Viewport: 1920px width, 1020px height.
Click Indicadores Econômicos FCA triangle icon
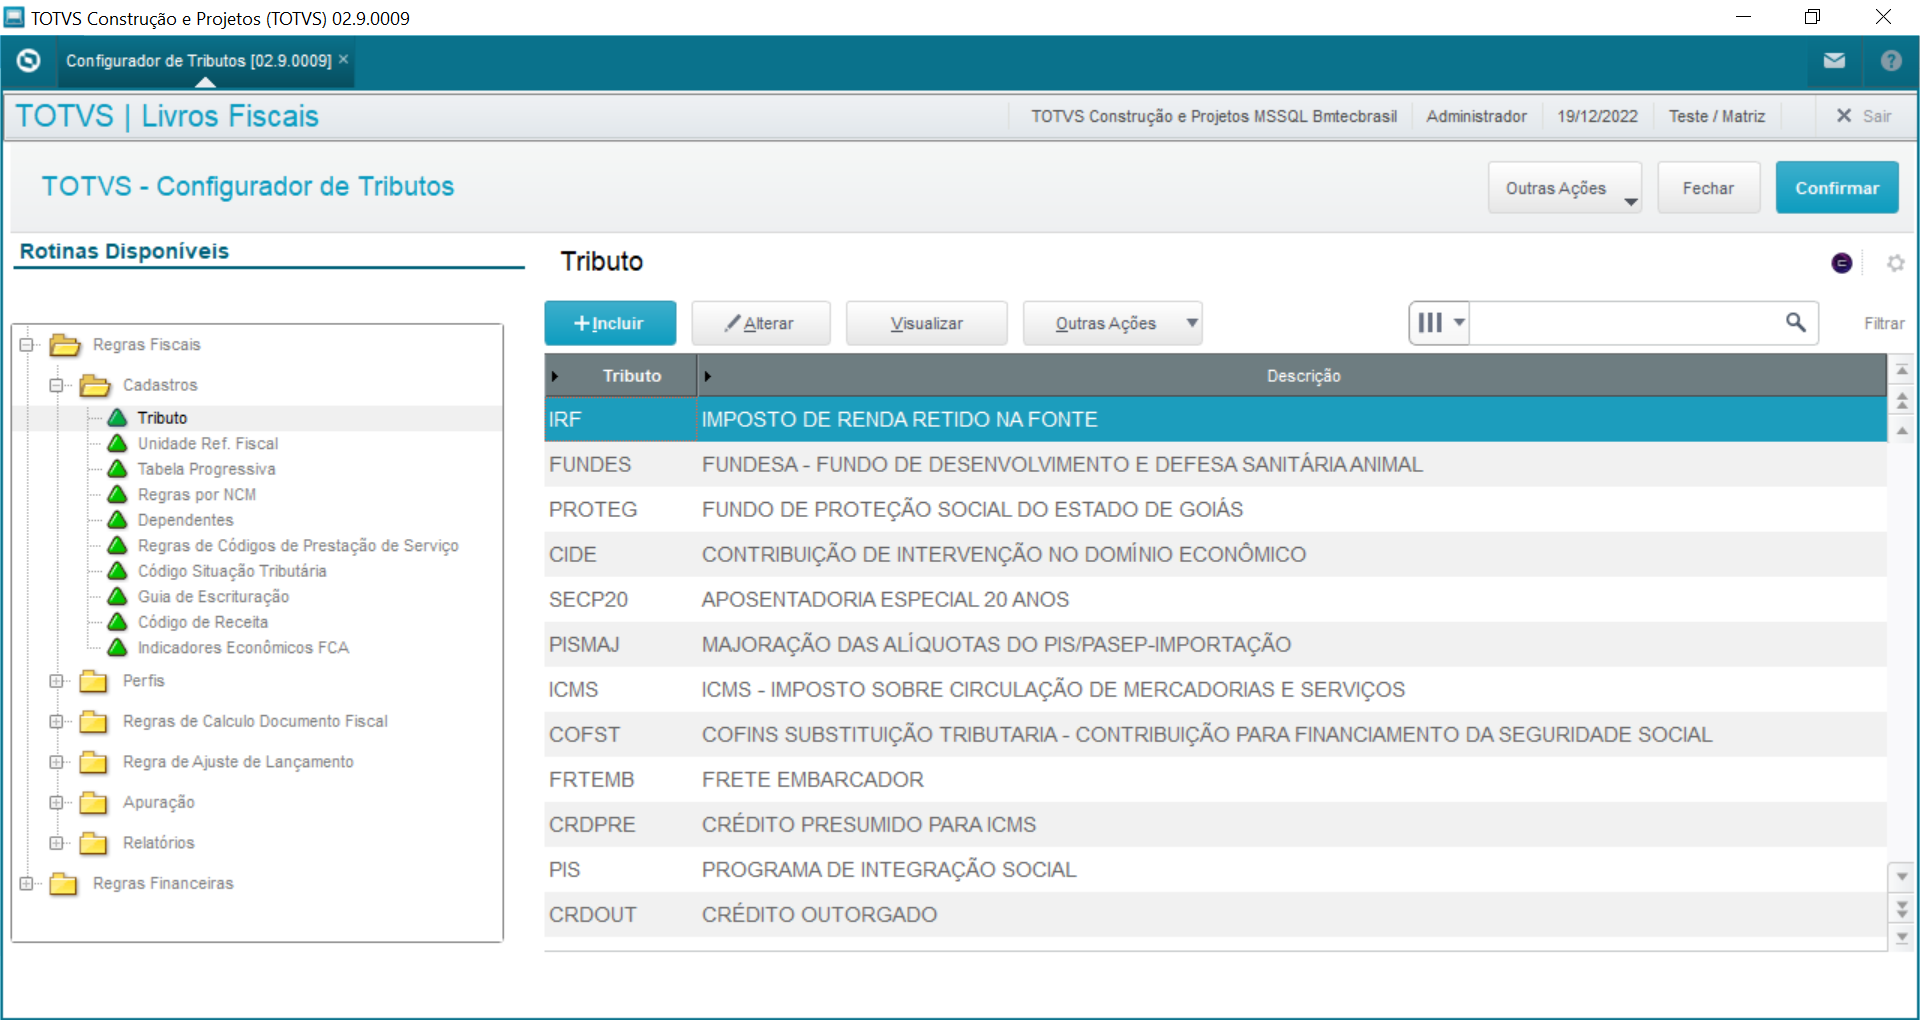[118, 647]
